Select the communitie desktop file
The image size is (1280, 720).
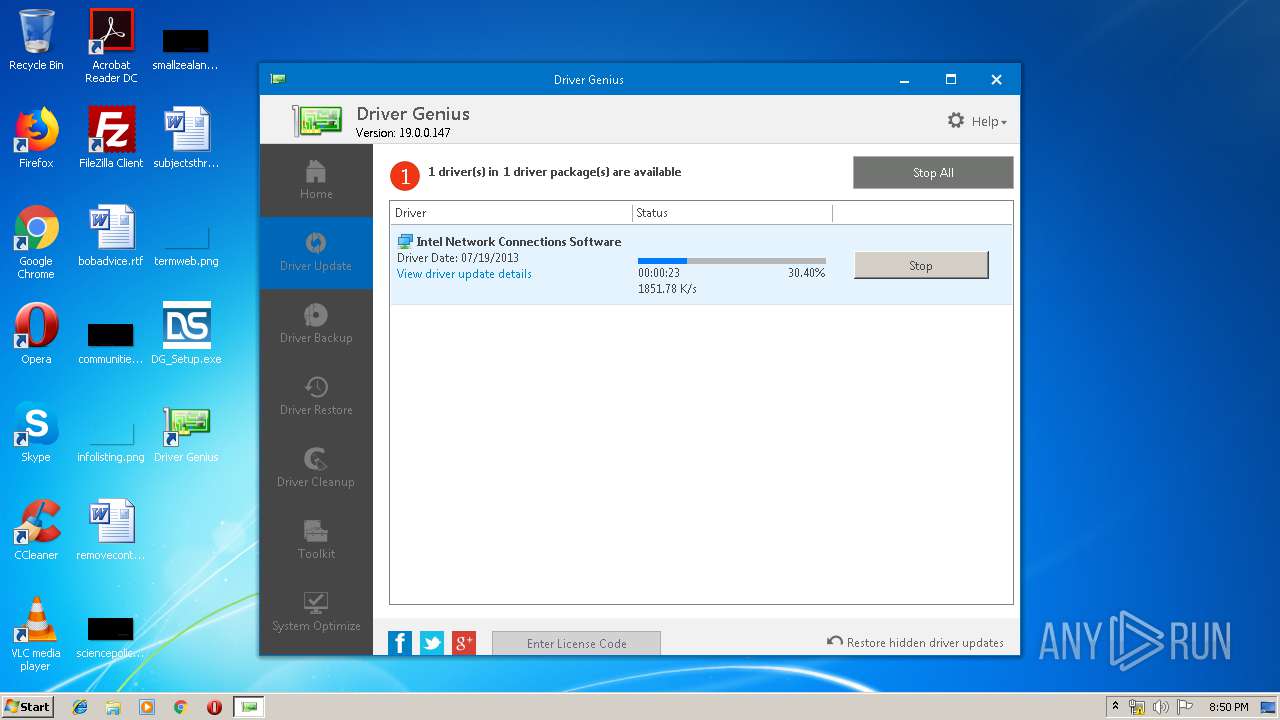[111, 343]
